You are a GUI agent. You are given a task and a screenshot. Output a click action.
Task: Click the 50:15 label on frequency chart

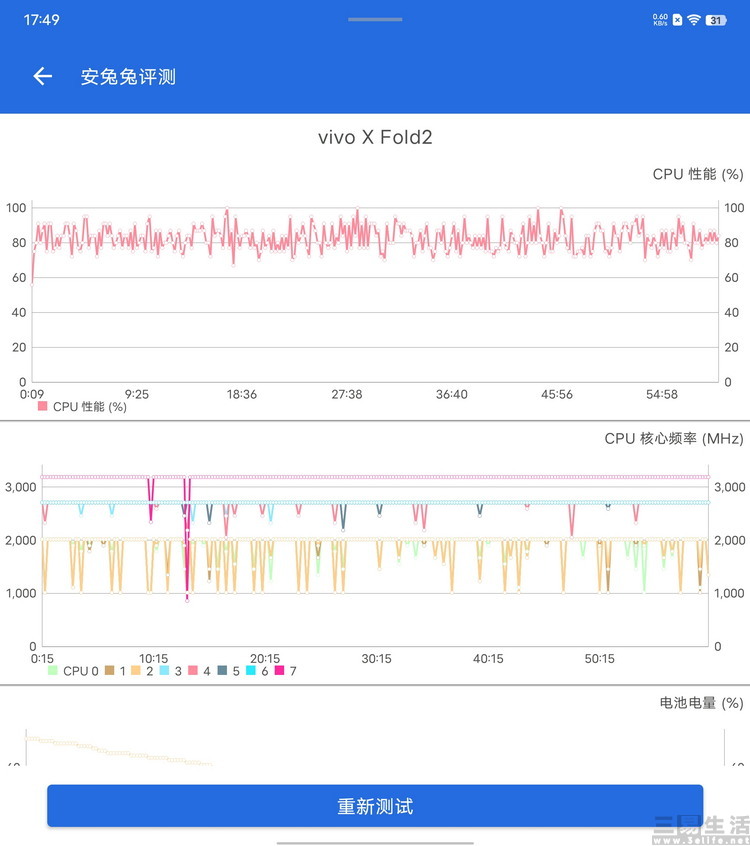point(600,658)
